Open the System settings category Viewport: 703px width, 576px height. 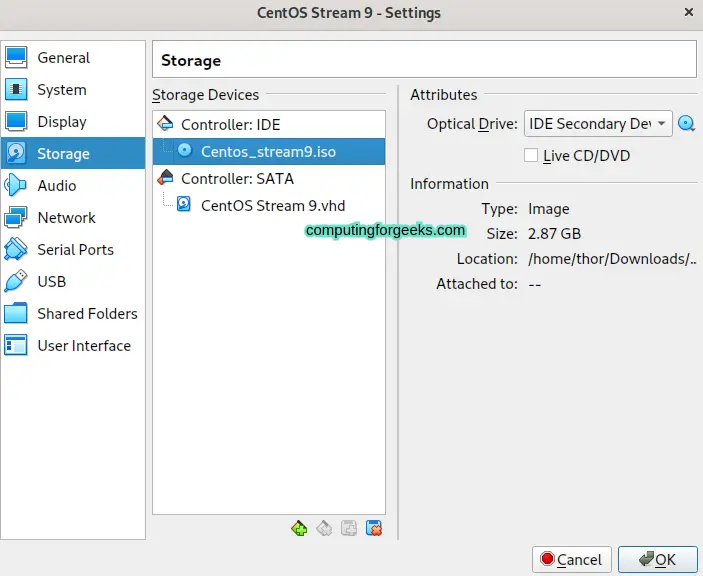tap(73, 90)
